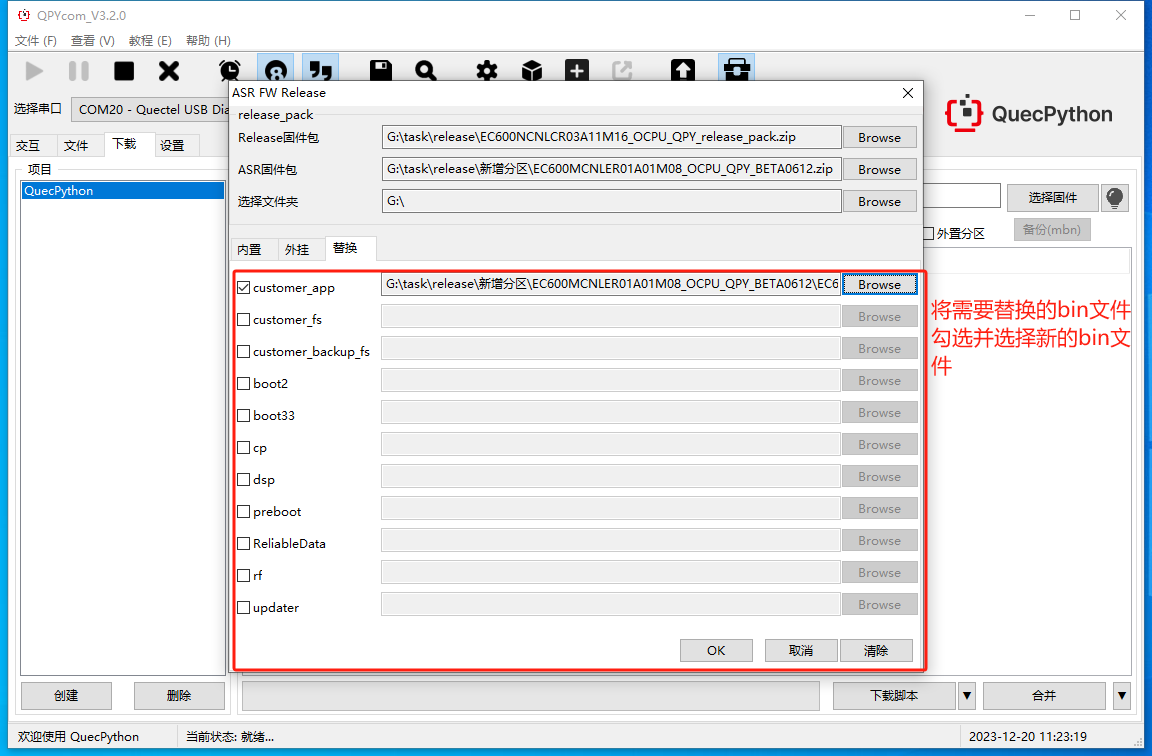Check the preboot checkbox
Image resolution: width=1152 pixels, height=756 pixels.
(244, 511)
